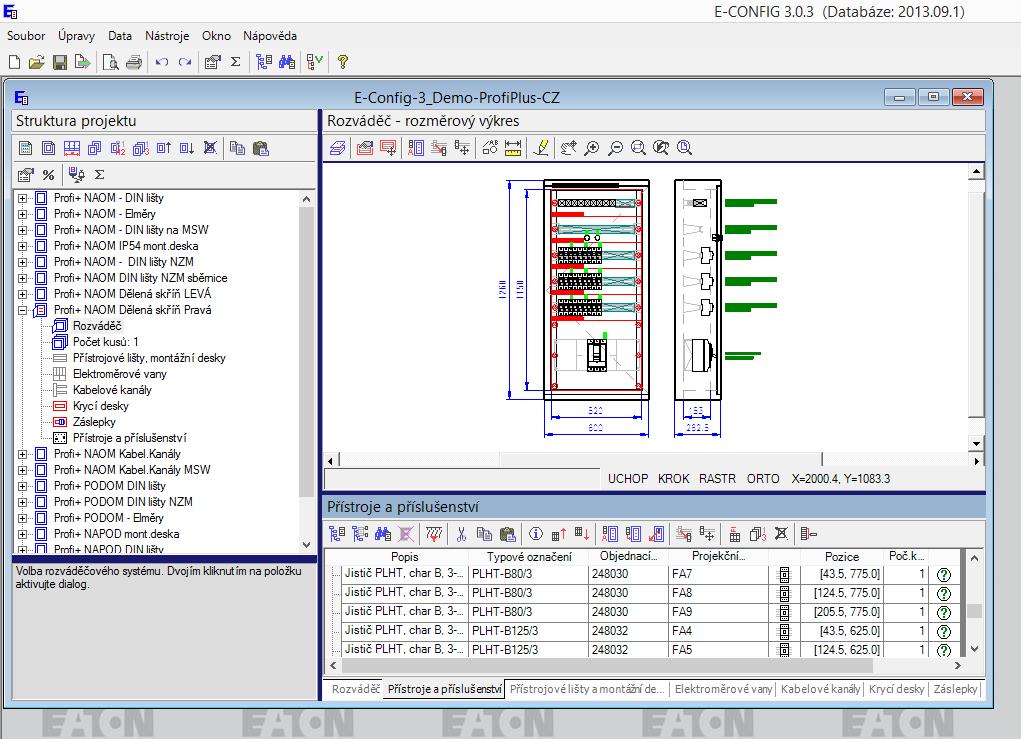
Task: Click the binoculars search icon in main toolbar
Action: click(x=287, y=62)
